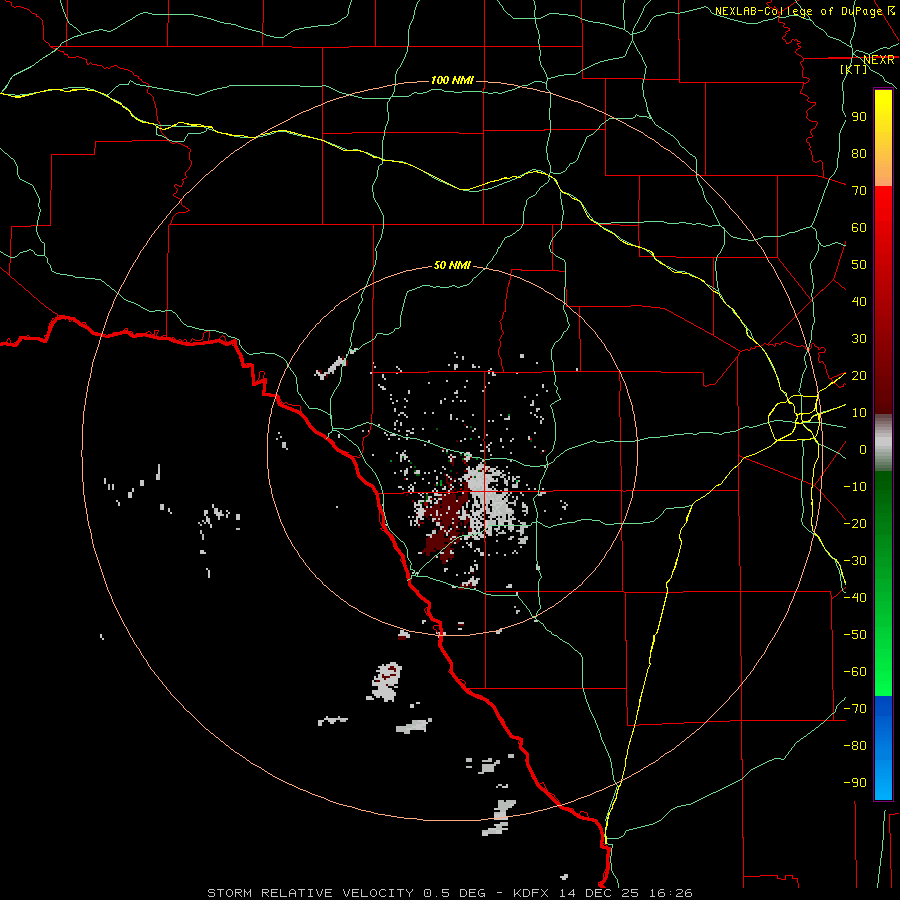This screenshot has height=900, width=900.
Task: Click the NEXLAB-College of DuPage label
Action: click(804, 11)
